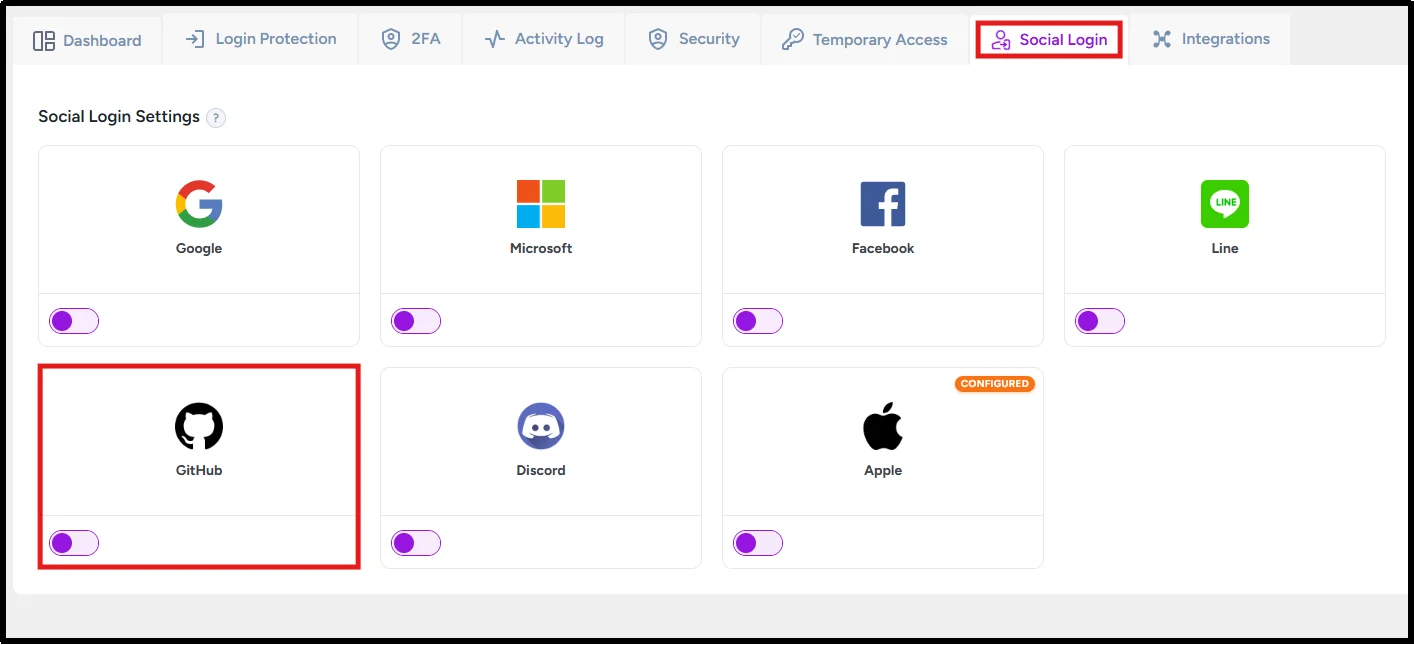The image size is (1414, 645).
Task: Toggle the GitHub login switch
Action: point(74,543)
